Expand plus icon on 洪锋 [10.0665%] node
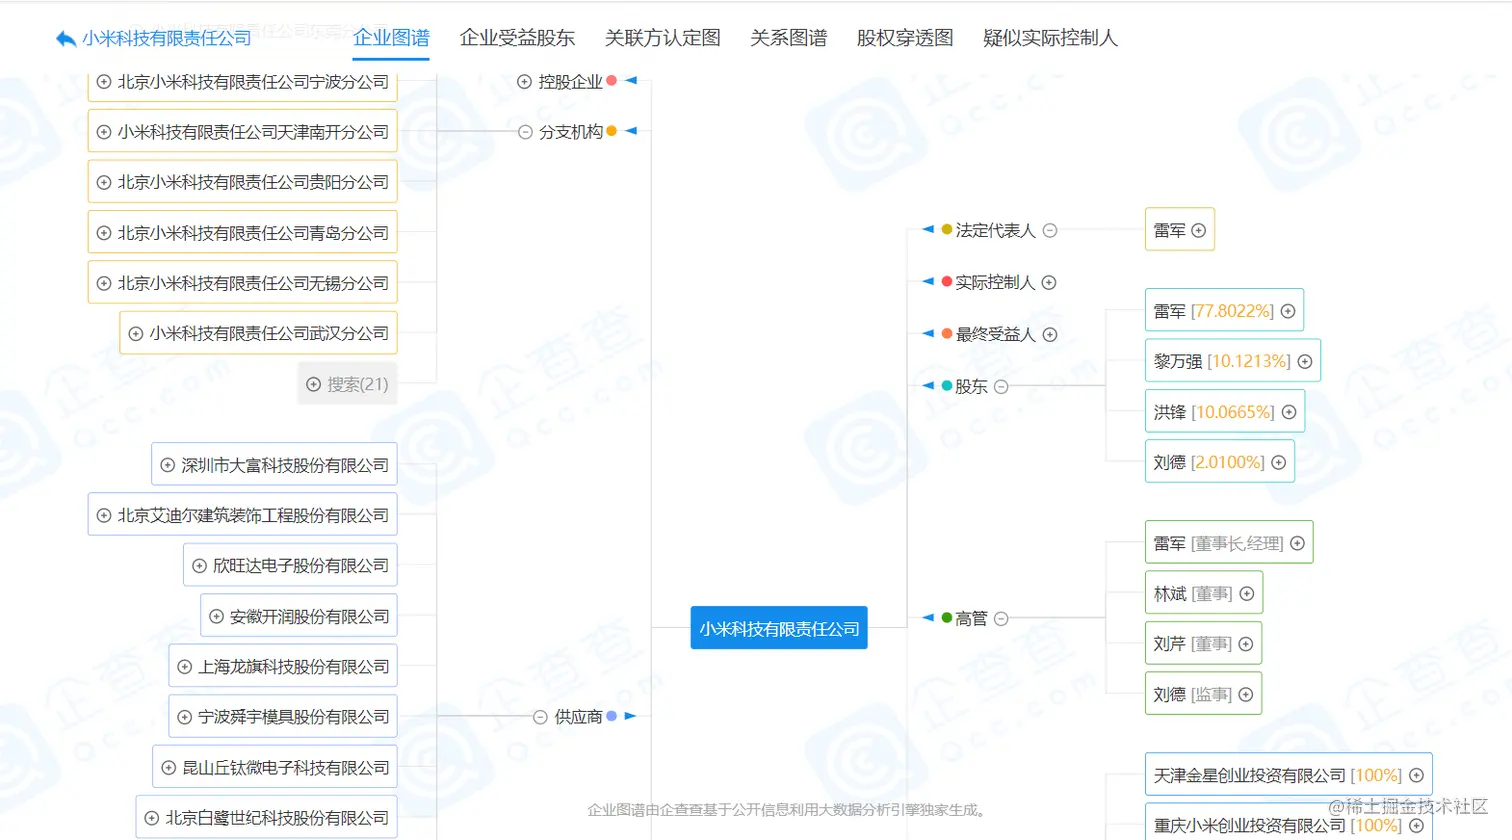Viewport: 1512px width, 840px height. point(1289,412)
